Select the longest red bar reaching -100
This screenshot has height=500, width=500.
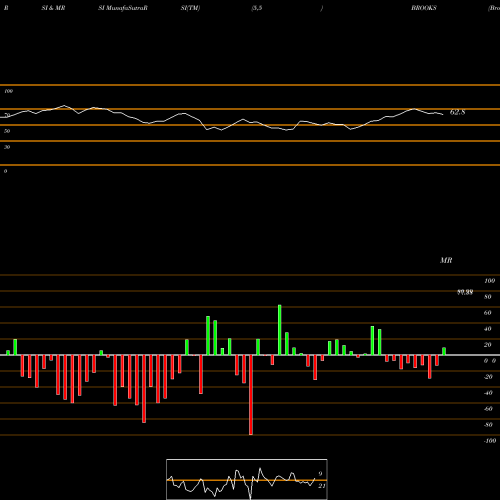tap(251, 395)
